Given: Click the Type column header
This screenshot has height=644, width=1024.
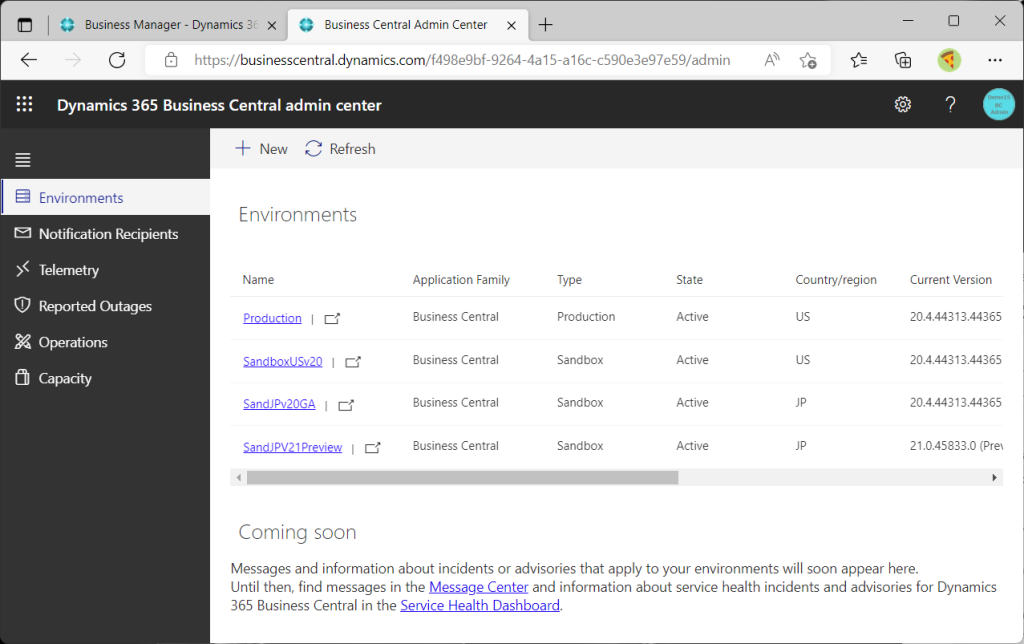Looking at the screenshot, I should point(569,280).
